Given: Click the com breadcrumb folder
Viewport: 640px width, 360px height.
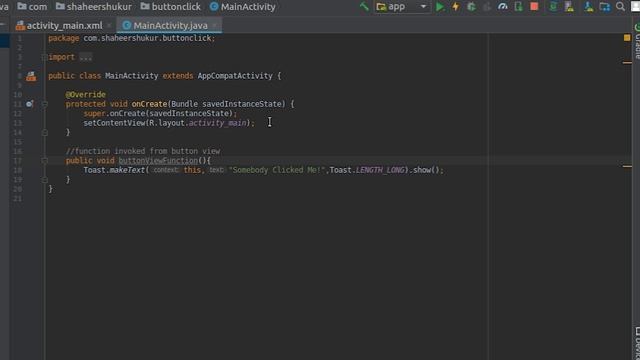Looking at the screenshot, I should pos(32,7).
